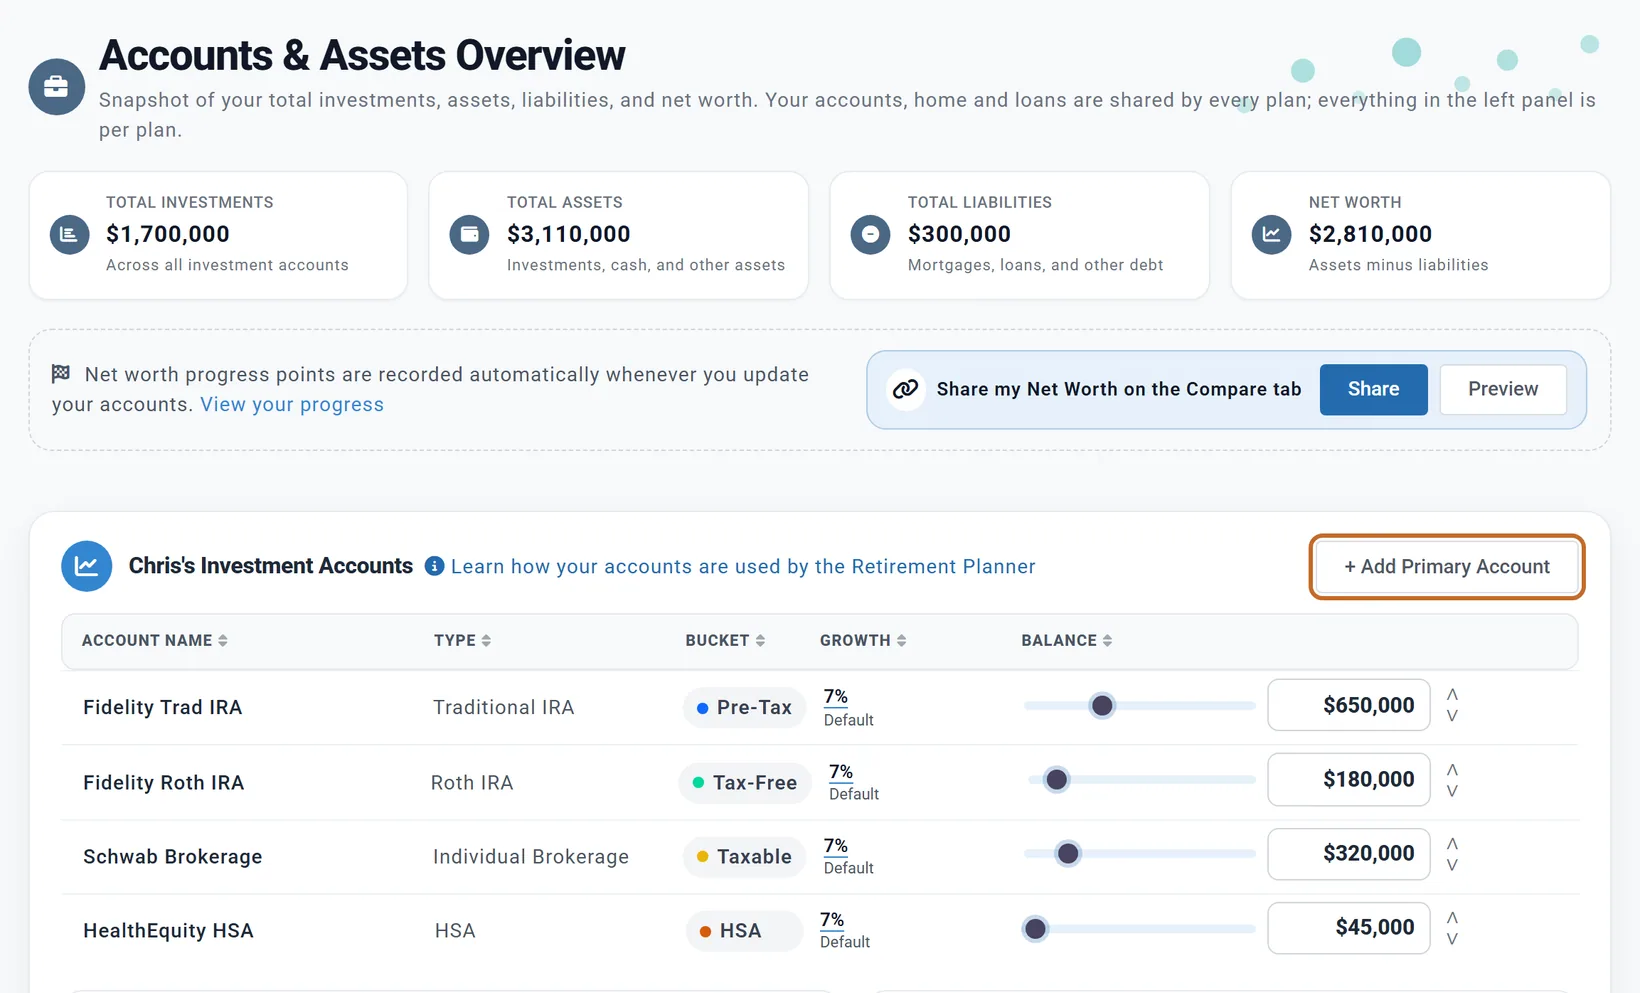Select the HealthEquity HSA account name
This screenshot has height=993, width=1640.
point(168,931)
